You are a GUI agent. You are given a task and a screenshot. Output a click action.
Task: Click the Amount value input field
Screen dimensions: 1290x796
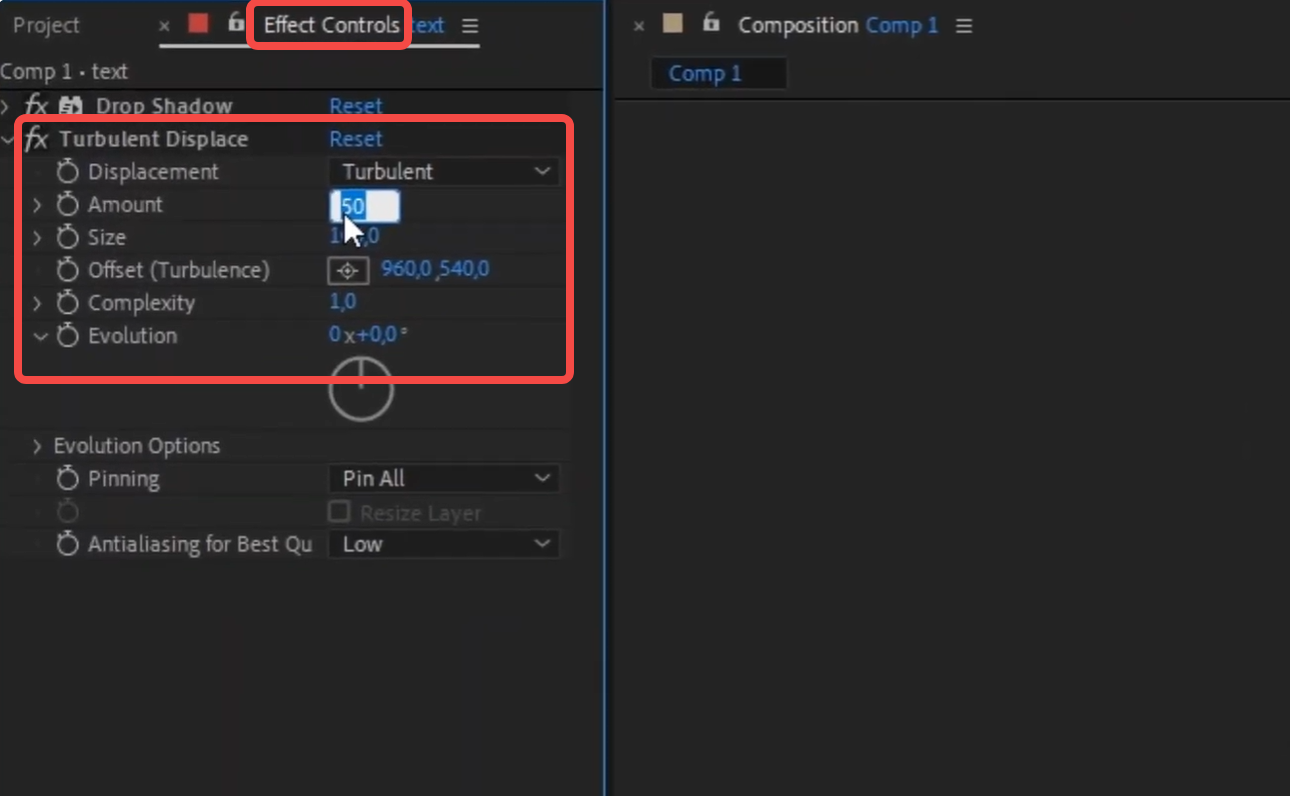coord(365,207)
